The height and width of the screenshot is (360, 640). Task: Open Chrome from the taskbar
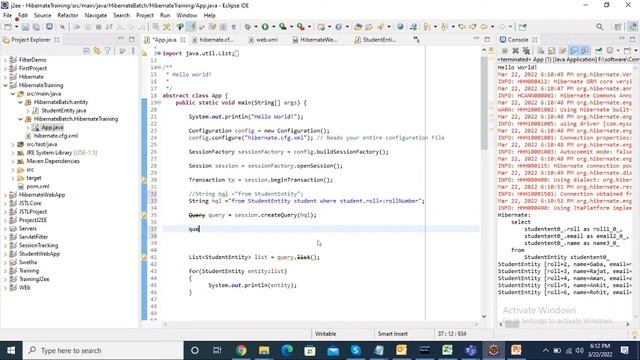point(241,350)
